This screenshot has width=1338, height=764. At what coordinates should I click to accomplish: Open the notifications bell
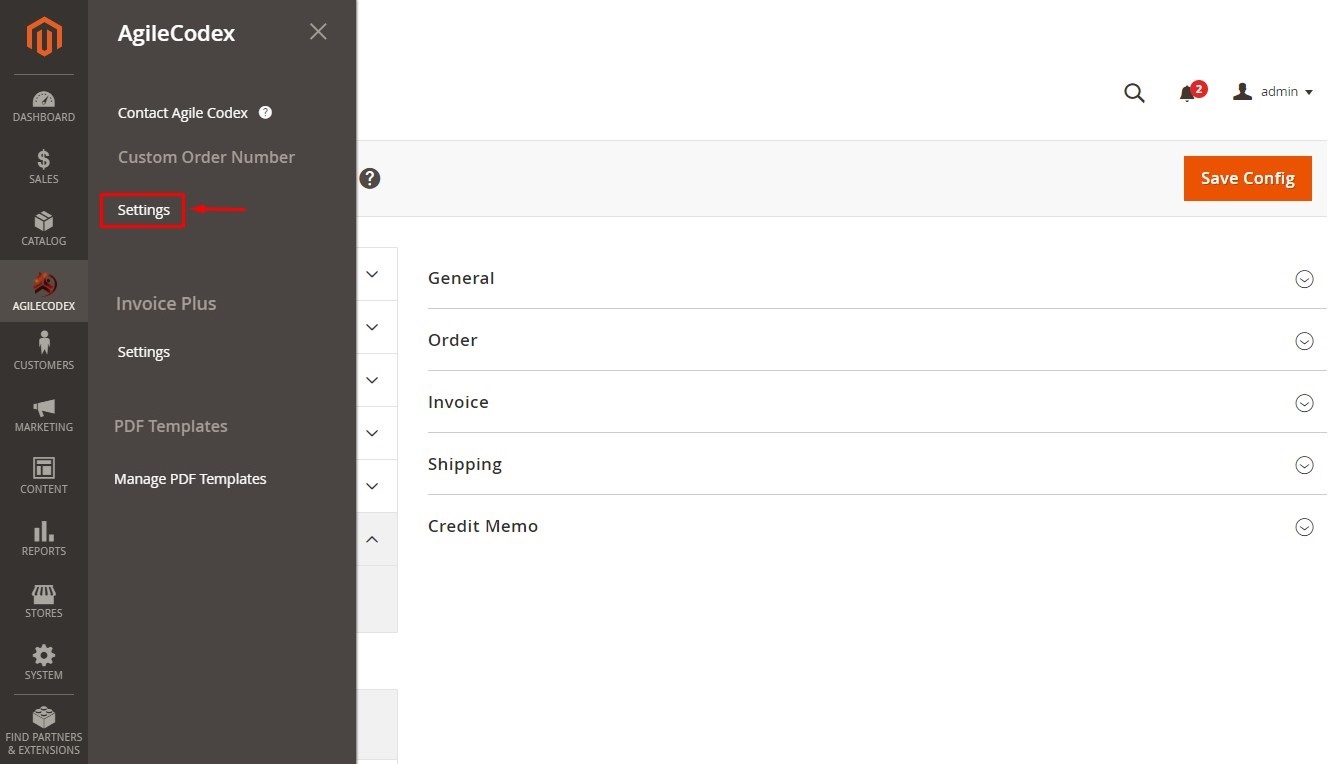[1189, 92]
